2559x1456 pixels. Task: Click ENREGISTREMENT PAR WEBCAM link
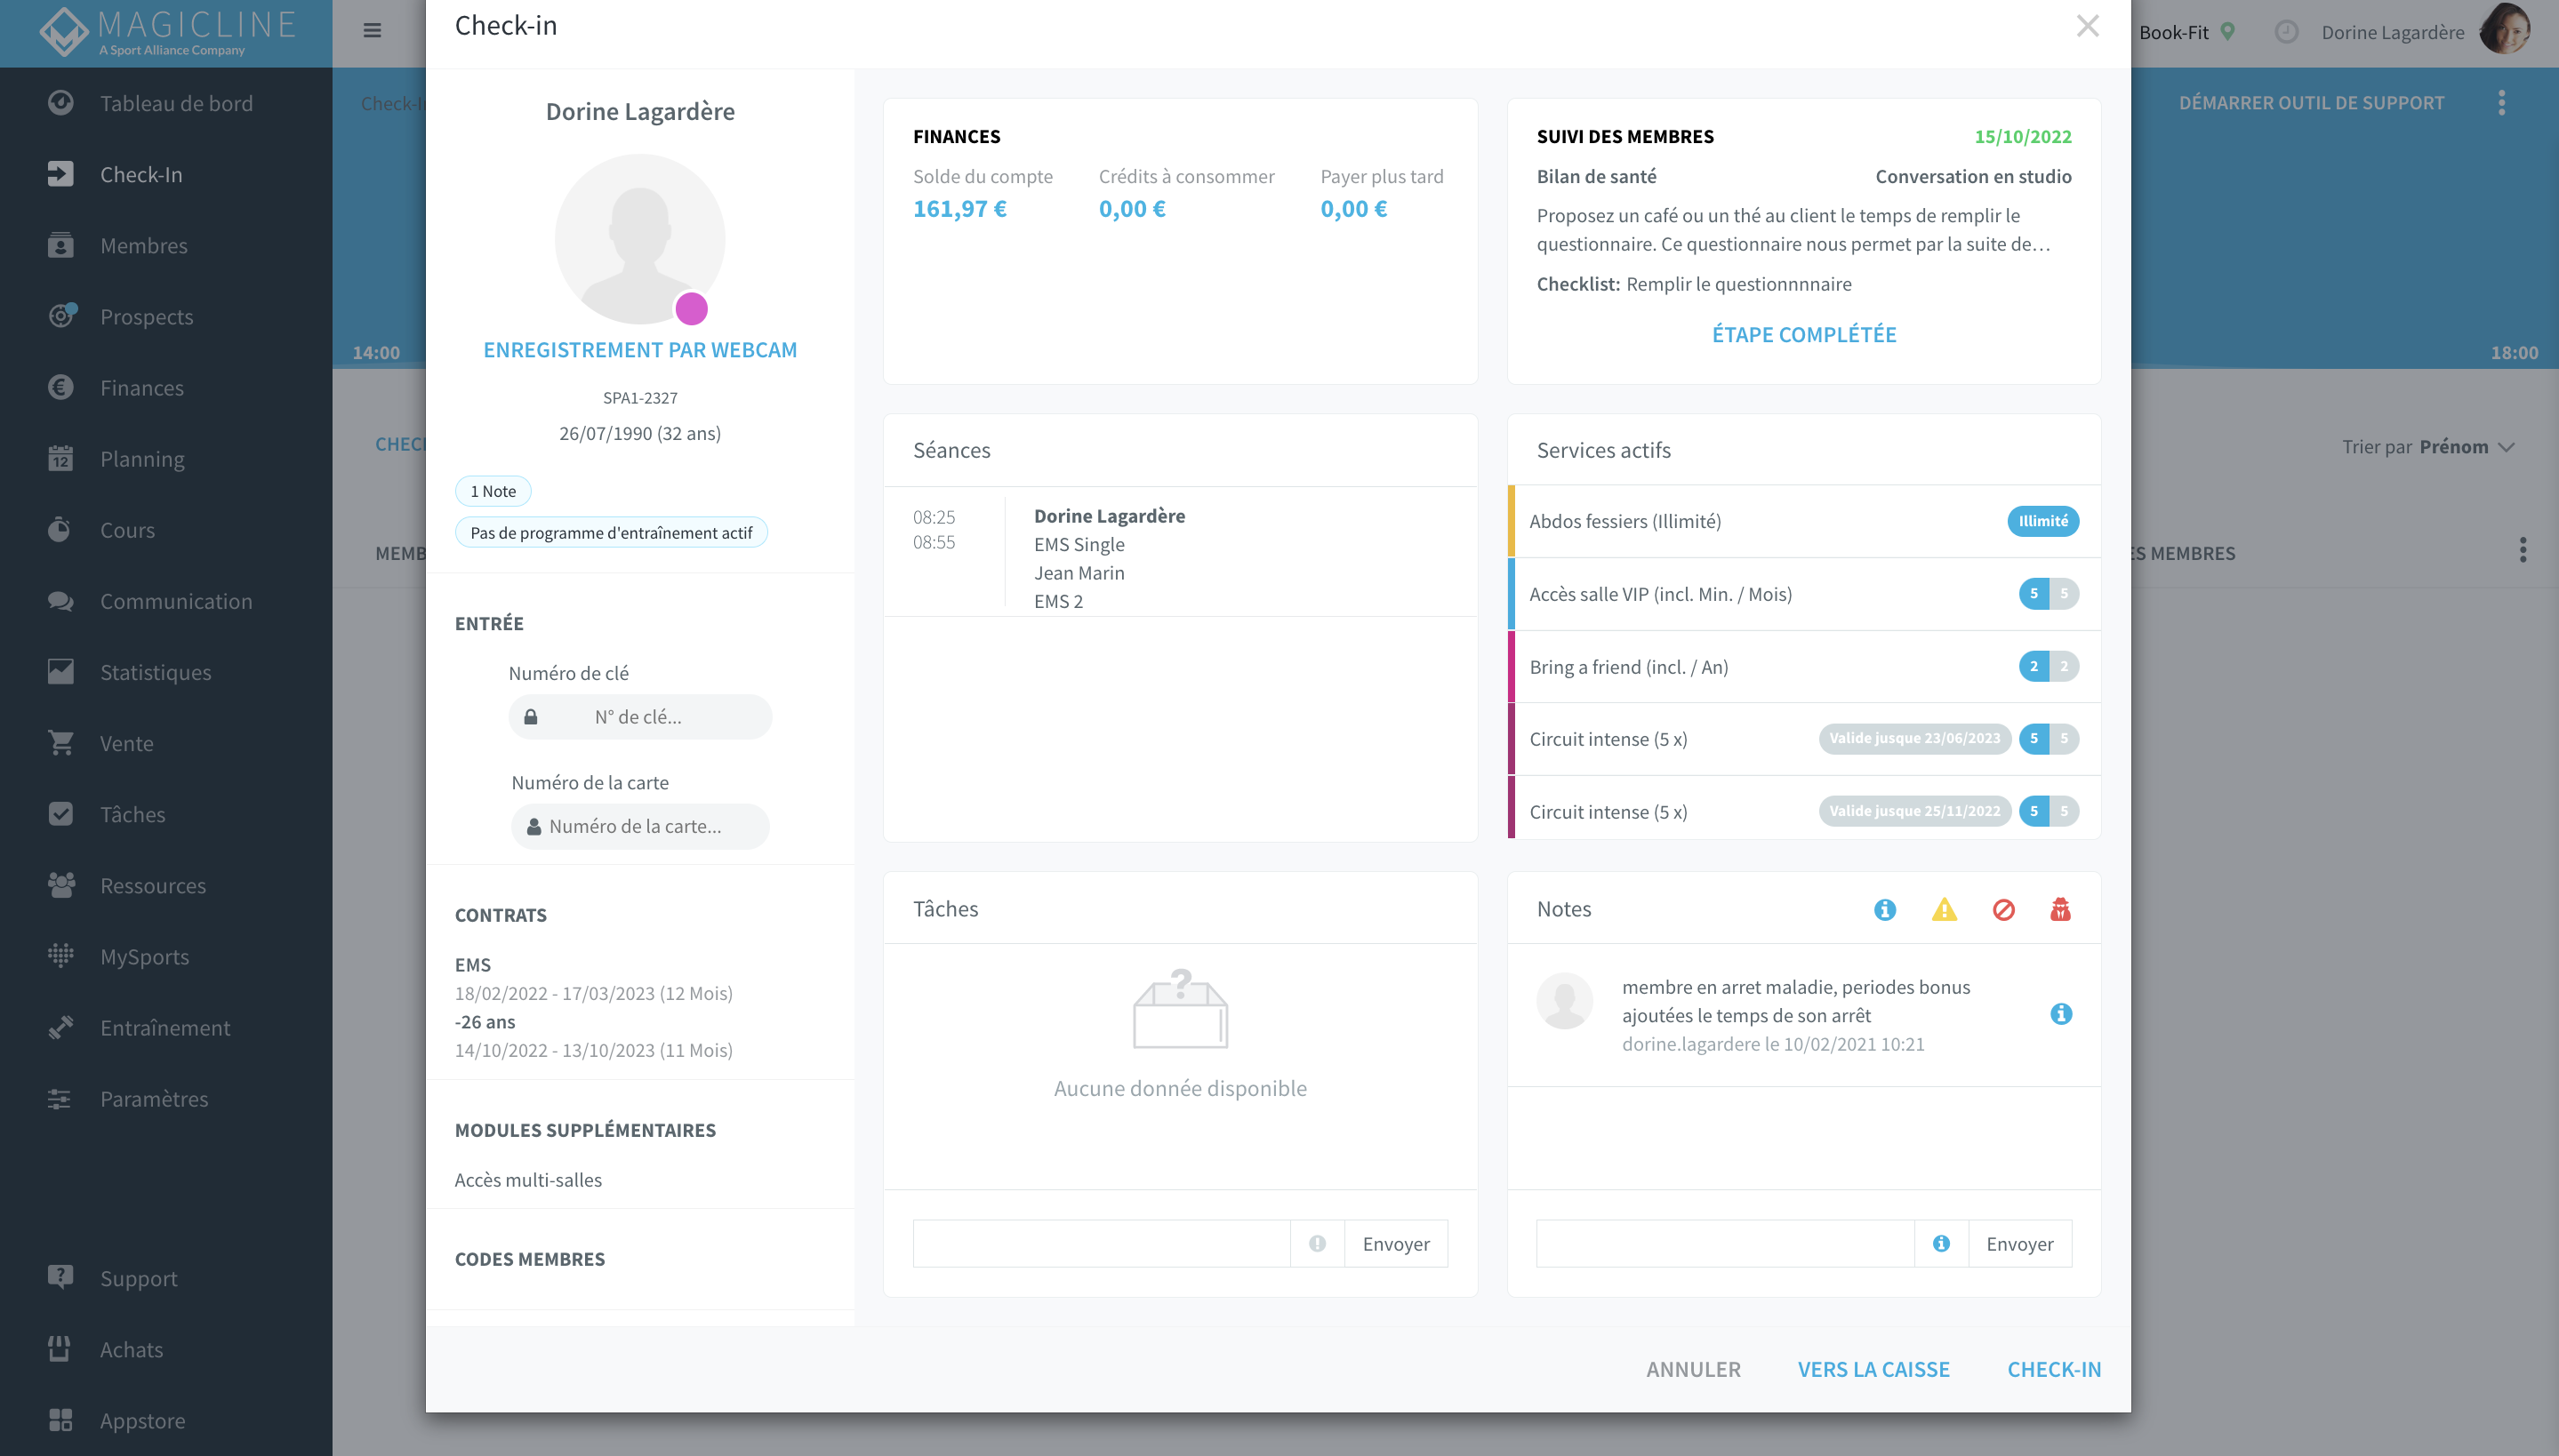(x=640, y=349)
